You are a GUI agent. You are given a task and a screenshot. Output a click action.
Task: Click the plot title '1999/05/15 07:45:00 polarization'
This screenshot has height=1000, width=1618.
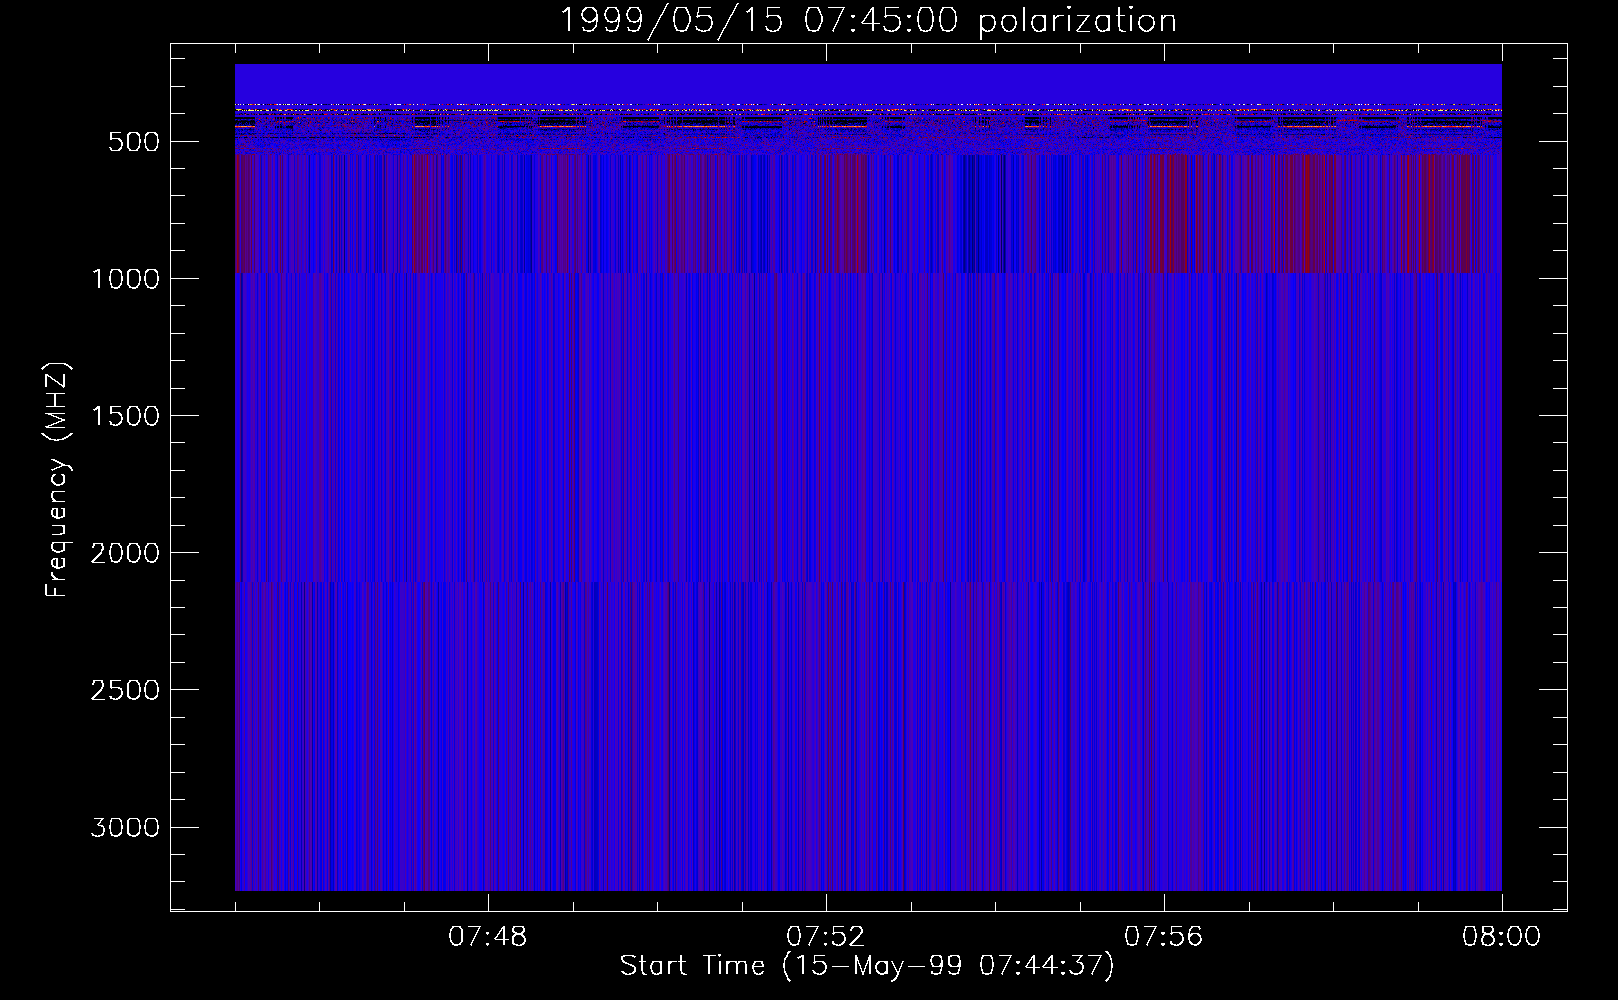pos(868,21)
